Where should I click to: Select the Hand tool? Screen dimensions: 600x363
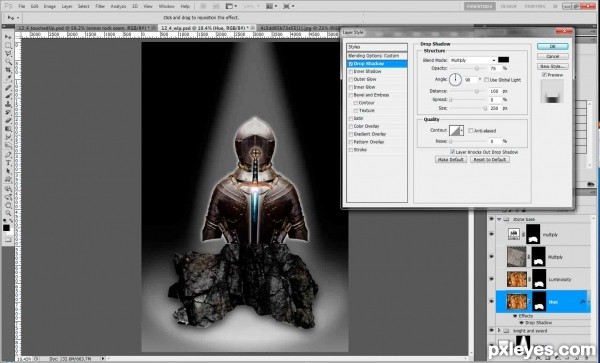coord(8,205)
